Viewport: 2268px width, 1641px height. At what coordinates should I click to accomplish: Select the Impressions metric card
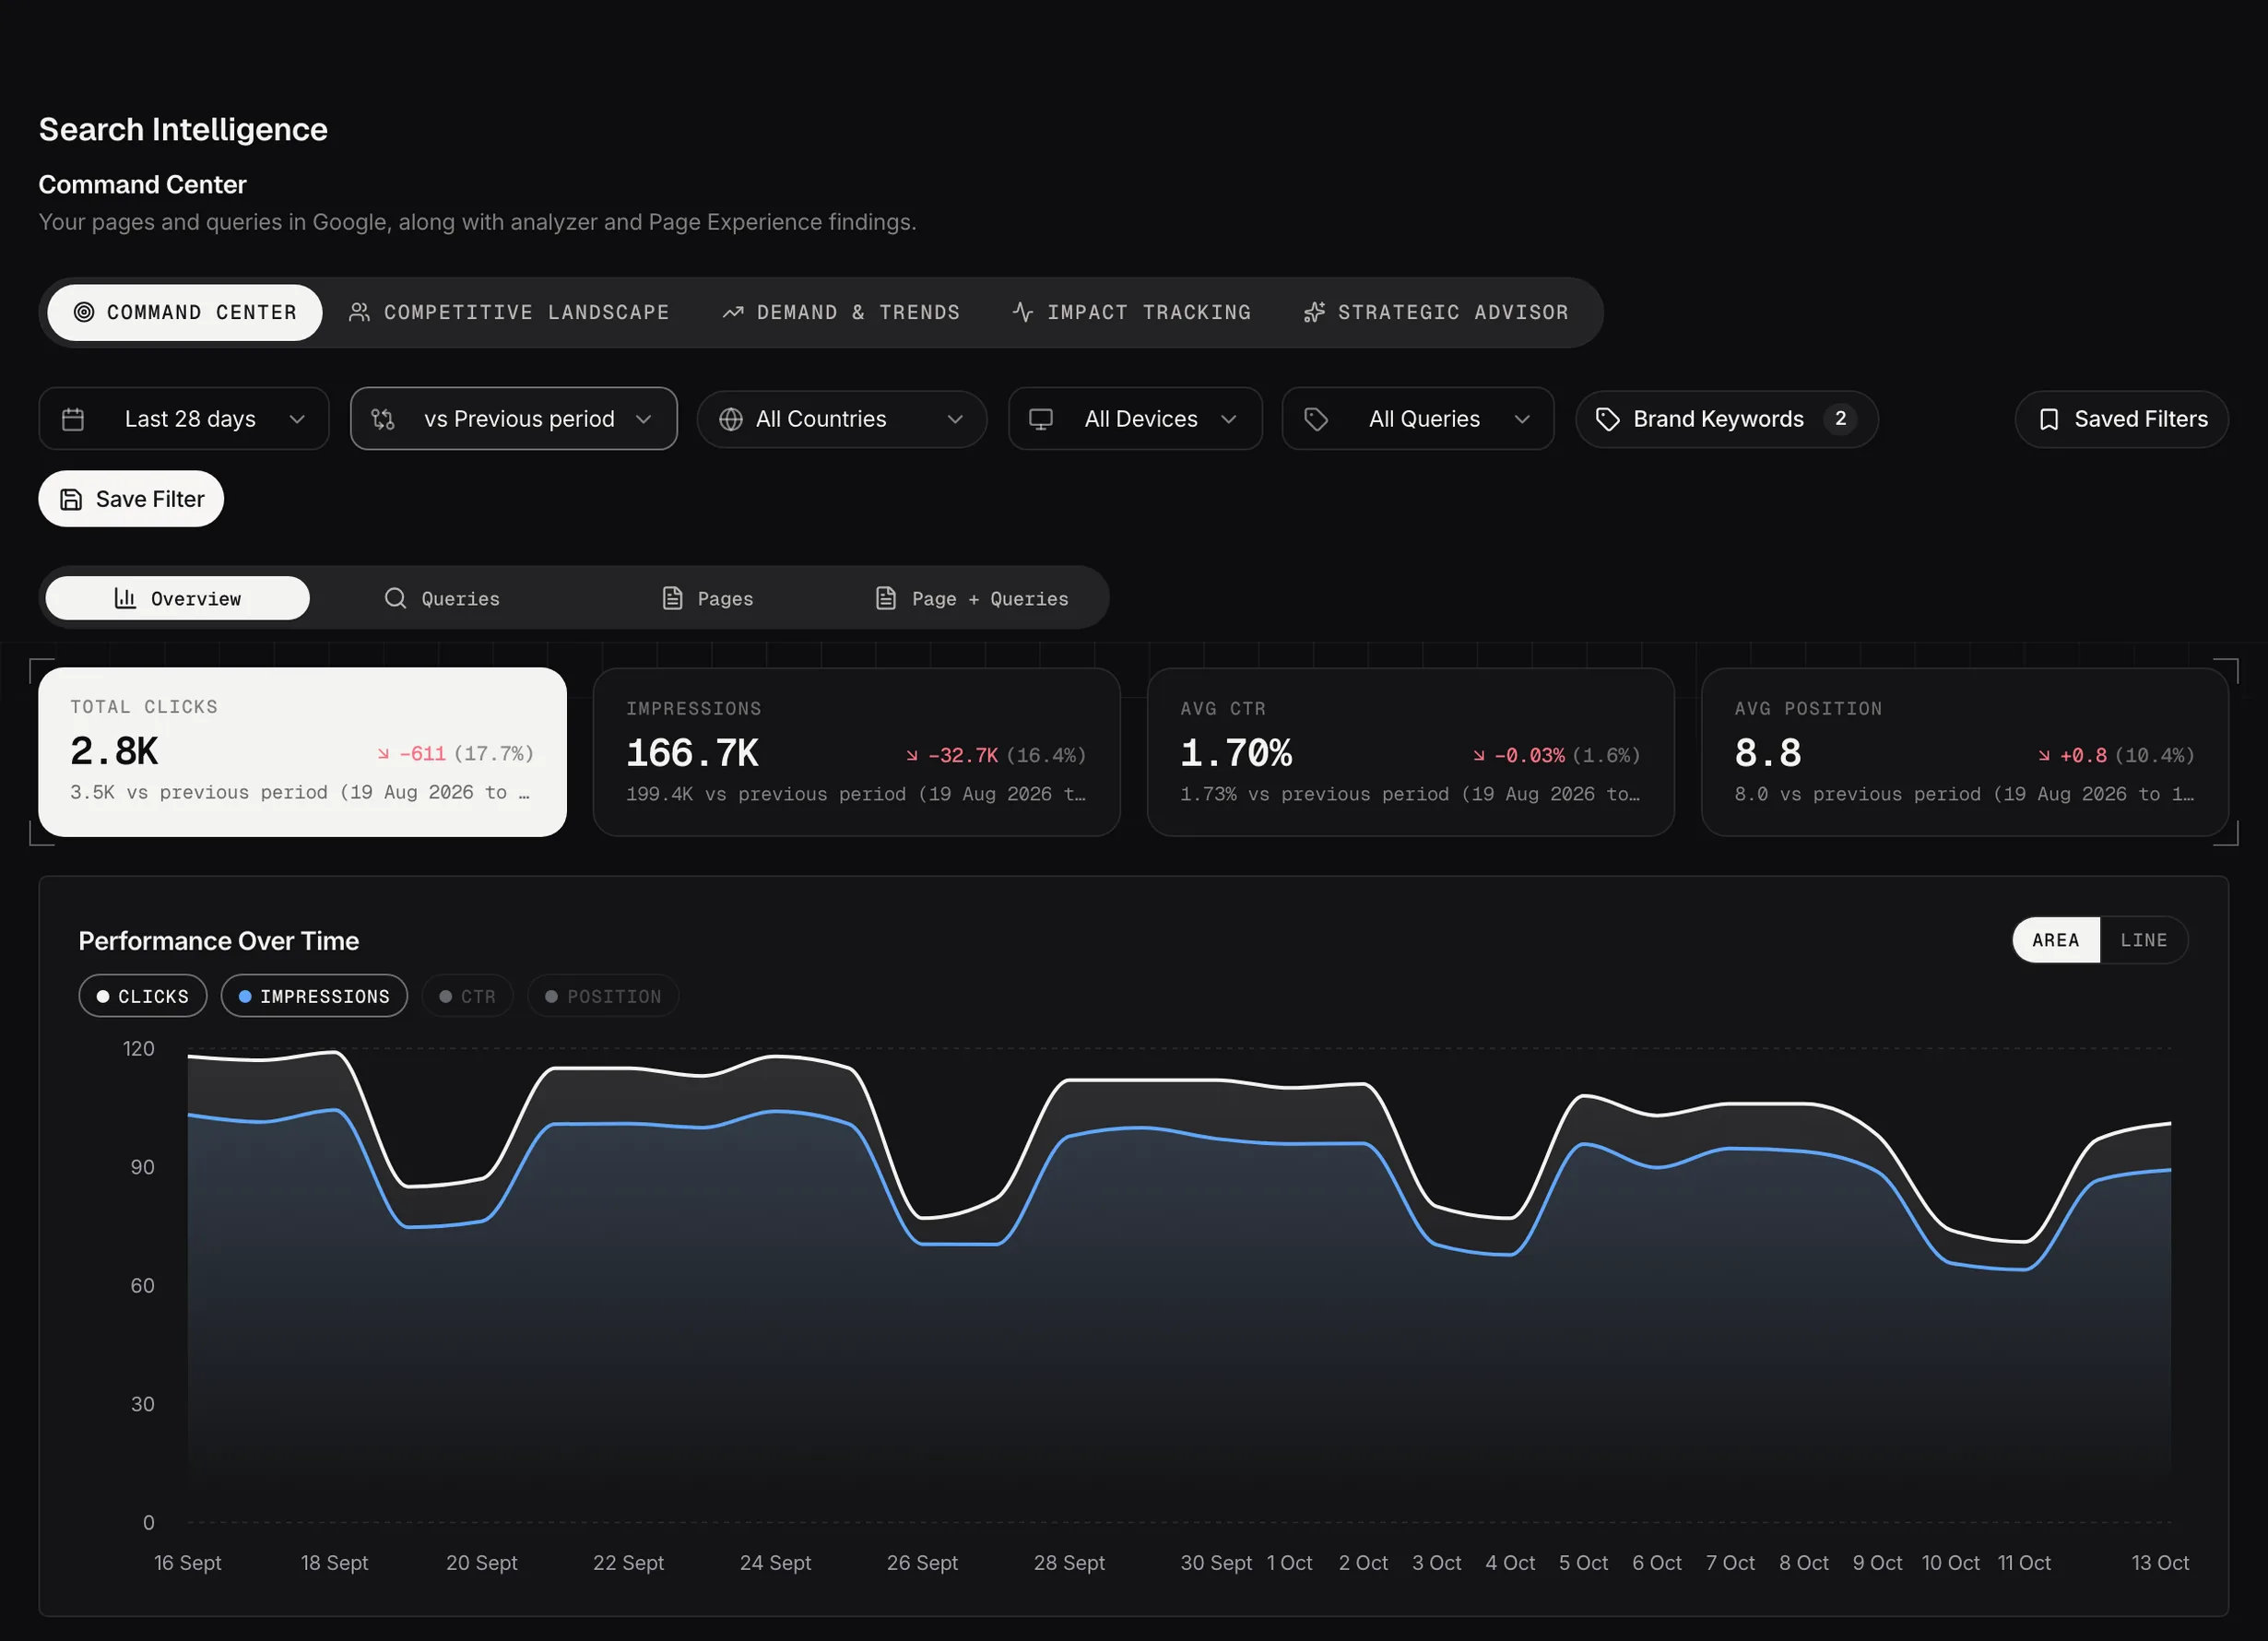[x=857, y=752]
